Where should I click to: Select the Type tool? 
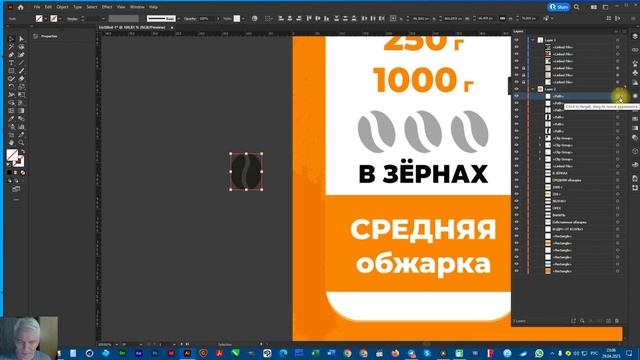click(x=11, y=63)
